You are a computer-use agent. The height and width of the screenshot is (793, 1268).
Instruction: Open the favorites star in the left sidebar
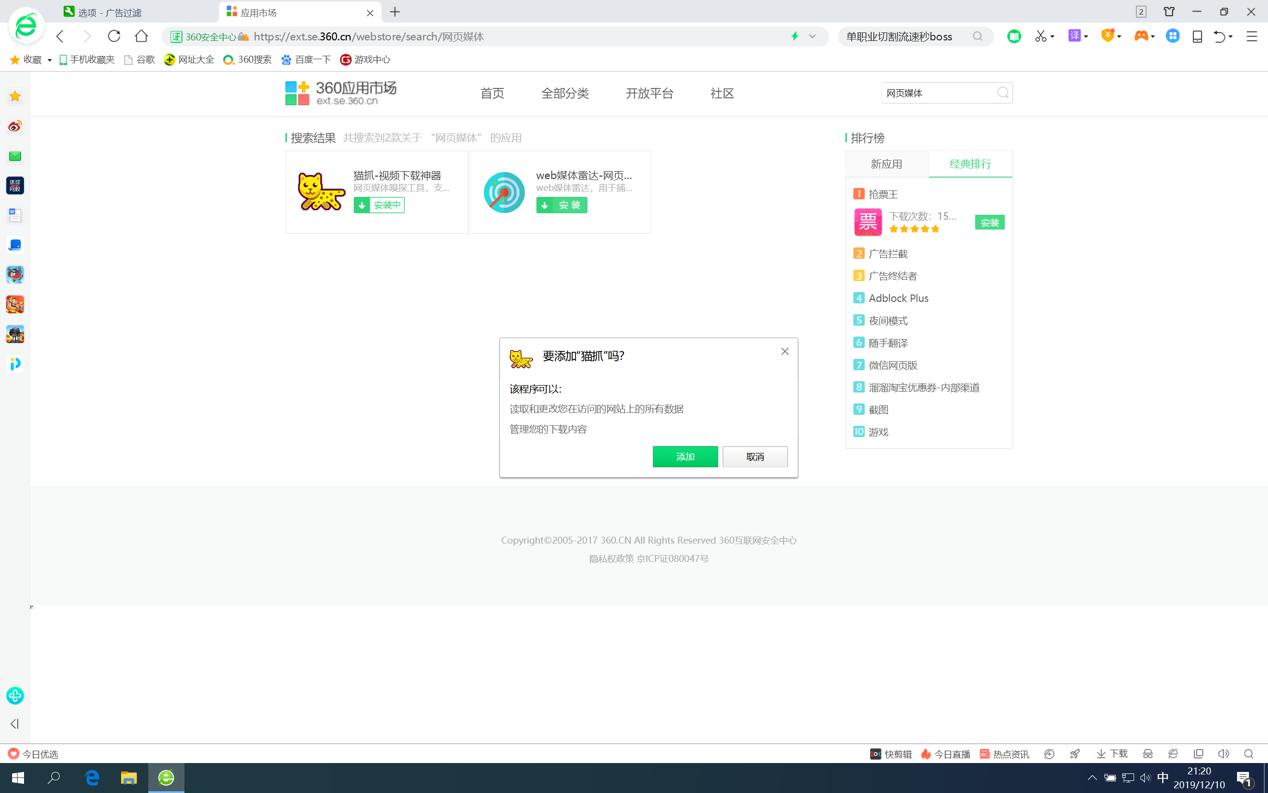pos(15,96)
